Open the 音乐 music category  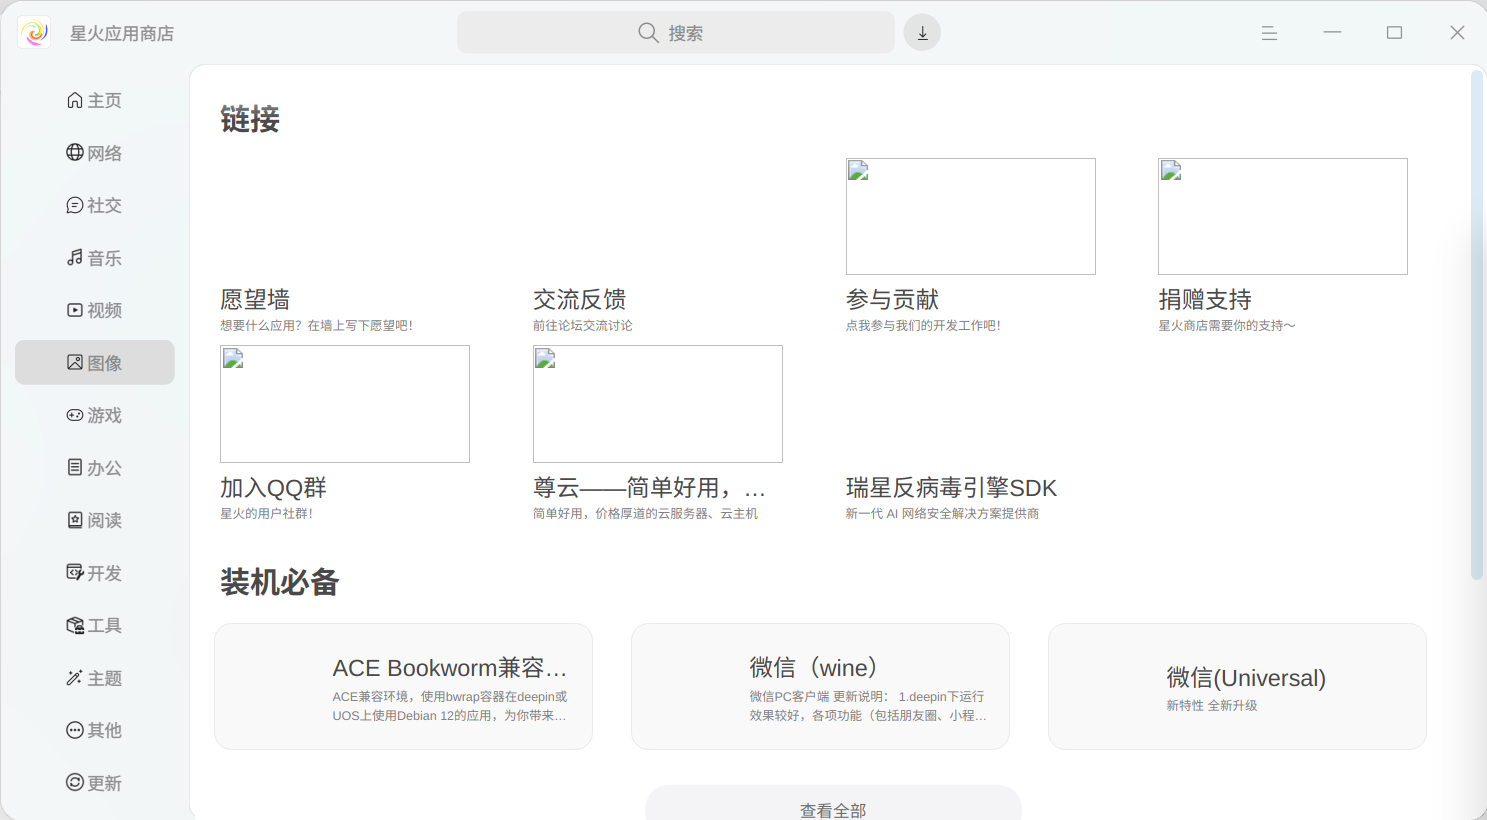pyautogui.click(x=95, y=258)
